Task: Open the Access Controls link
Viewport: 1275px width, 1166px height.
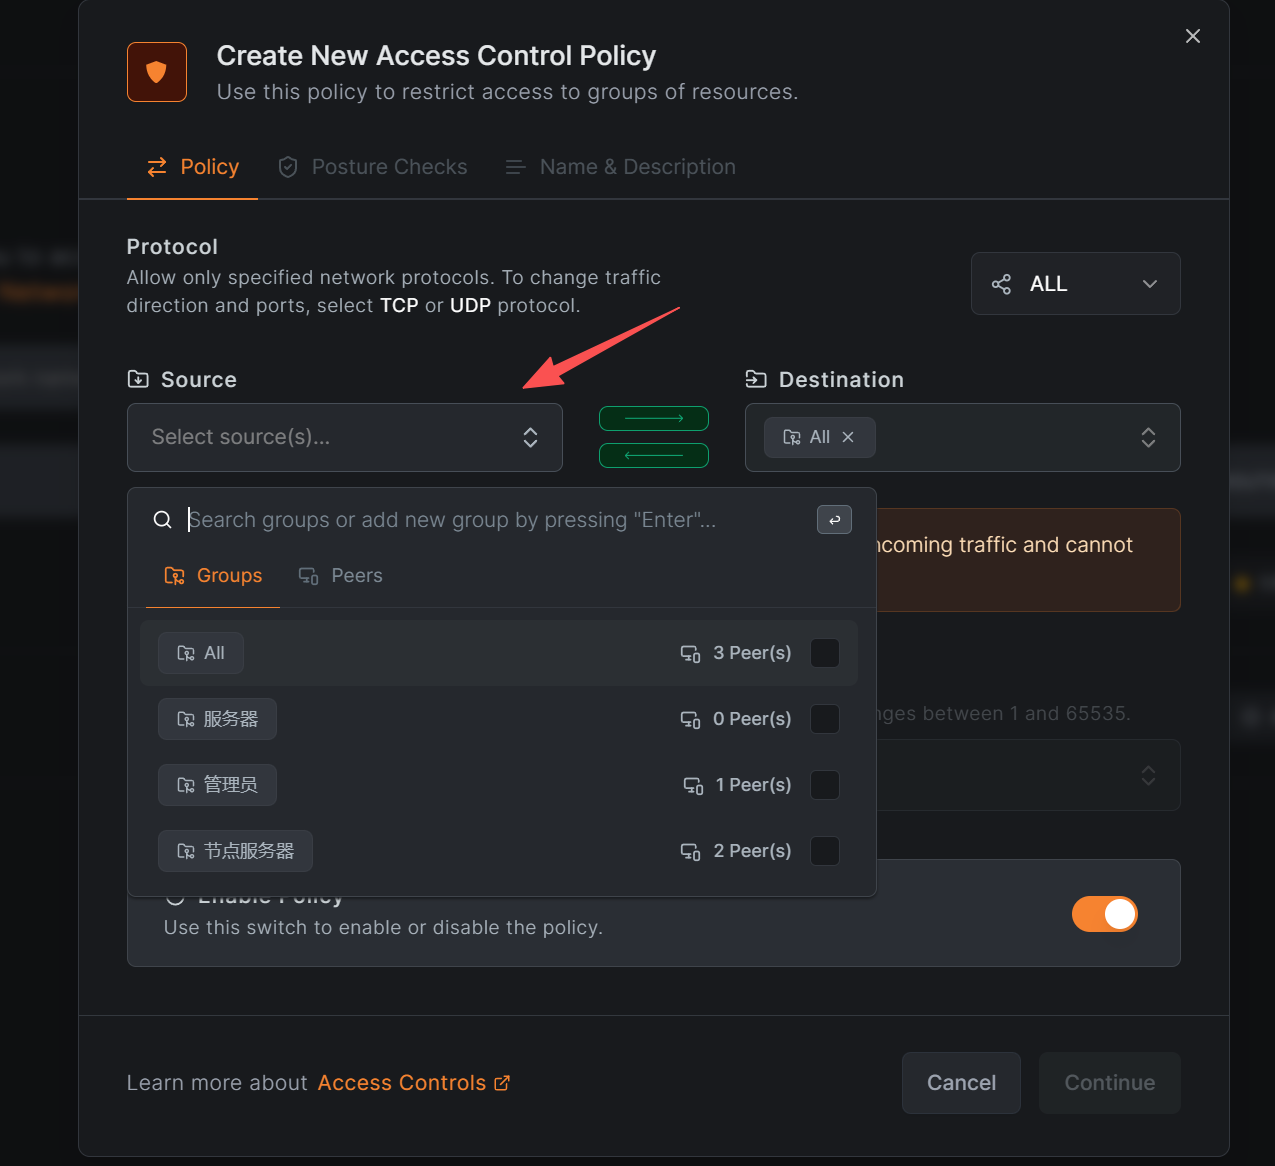Action: [402, 1083]
